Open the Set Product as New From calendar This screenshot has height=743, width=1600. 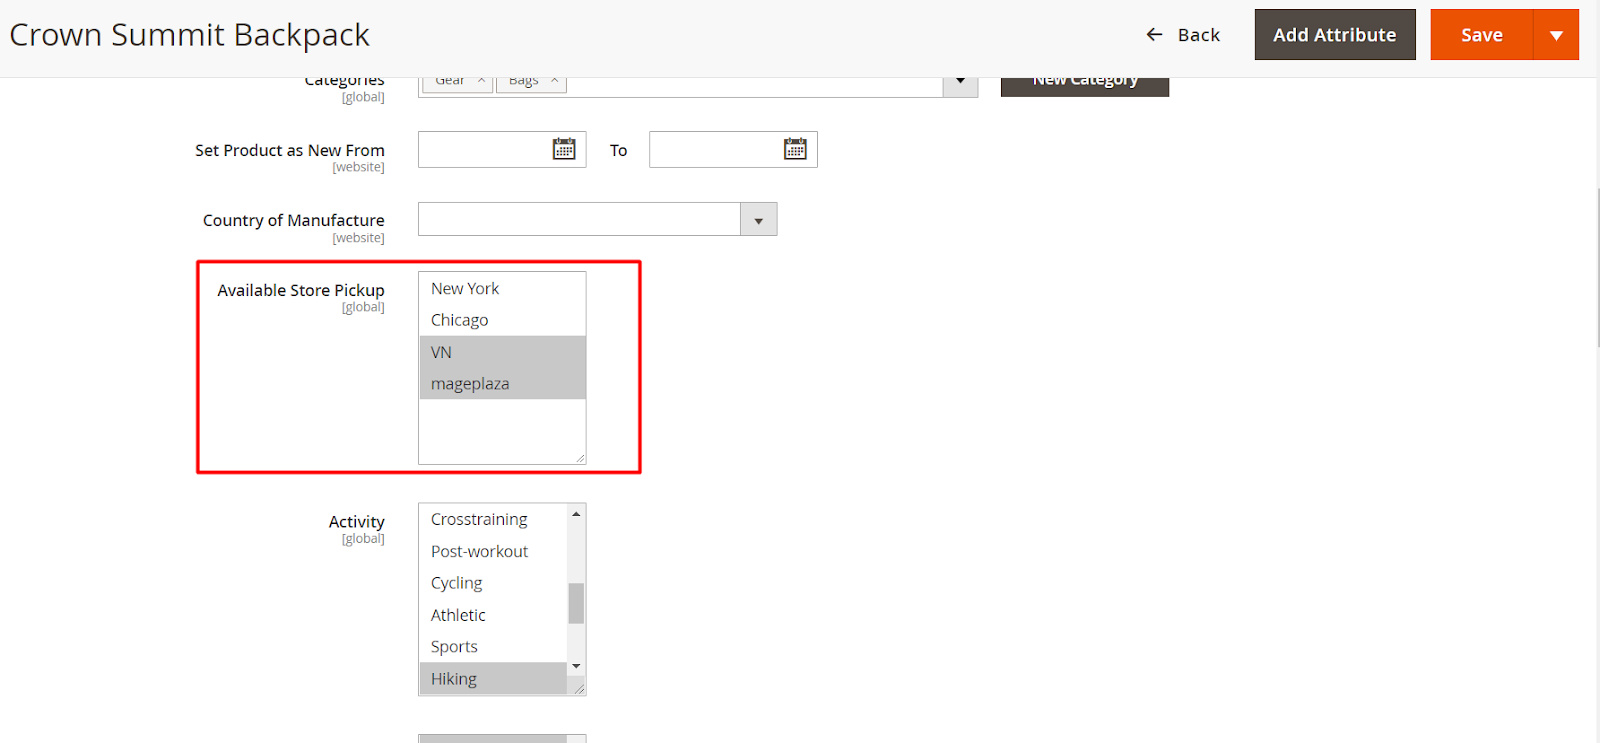(564, 149)
